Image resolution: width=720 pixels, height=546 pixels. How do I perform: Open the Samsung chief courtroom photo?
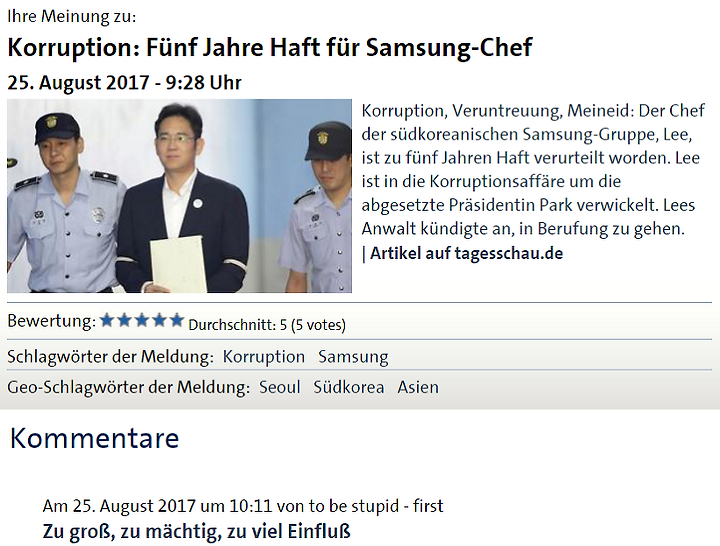(x=180, y=196)
